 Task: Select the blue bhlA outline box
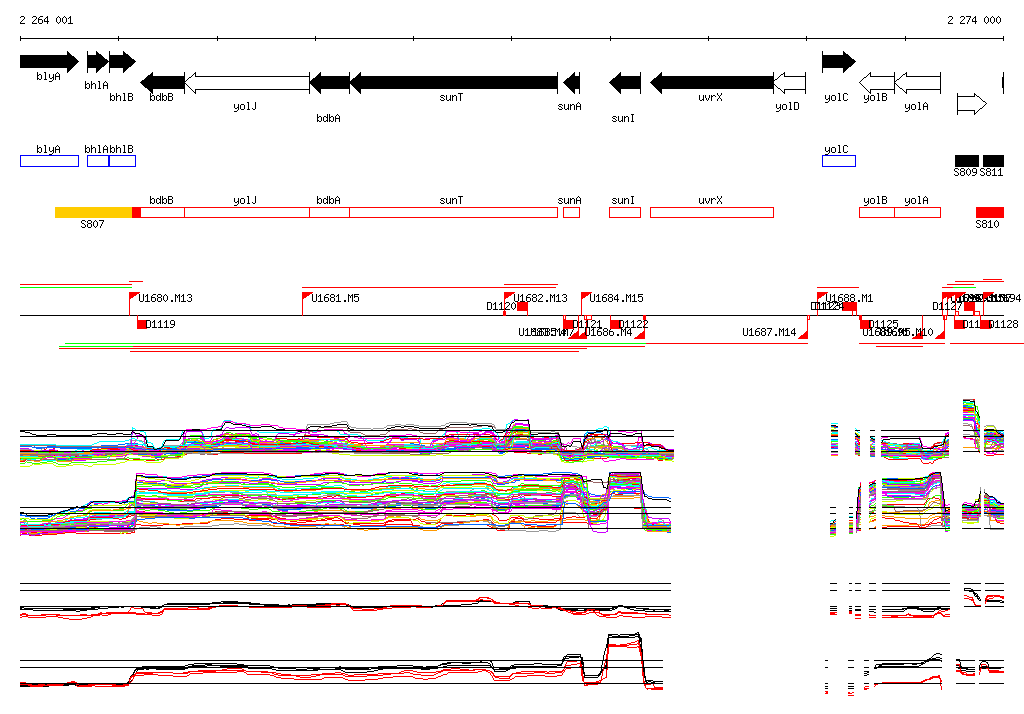(x=98, y=161)
